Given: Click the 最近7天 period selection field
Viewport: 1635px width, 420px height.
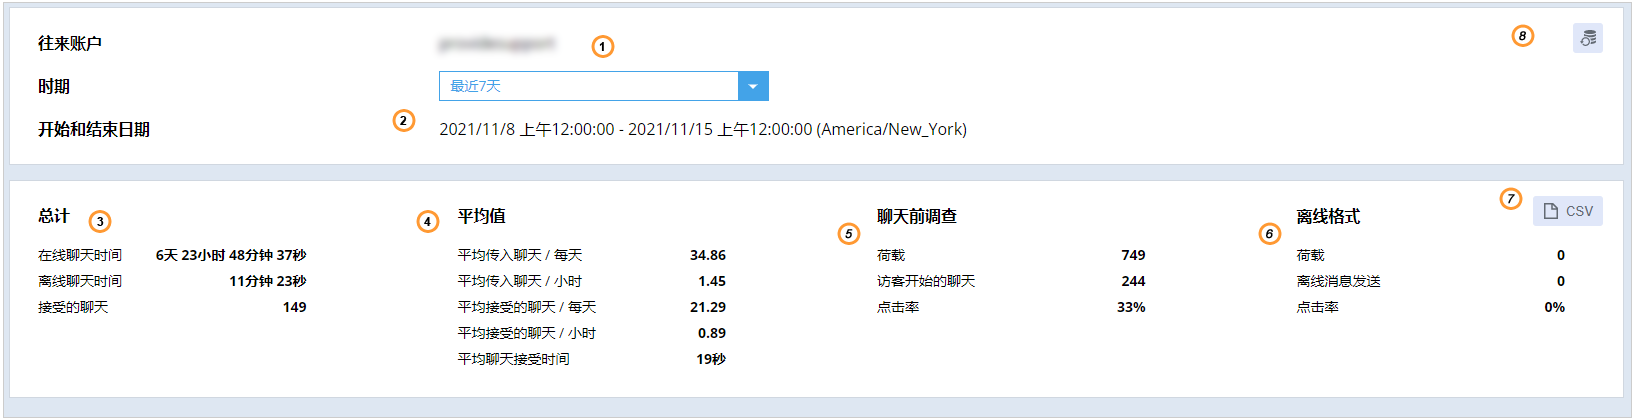Looking at the screenshot, I should tap(588, 86).
